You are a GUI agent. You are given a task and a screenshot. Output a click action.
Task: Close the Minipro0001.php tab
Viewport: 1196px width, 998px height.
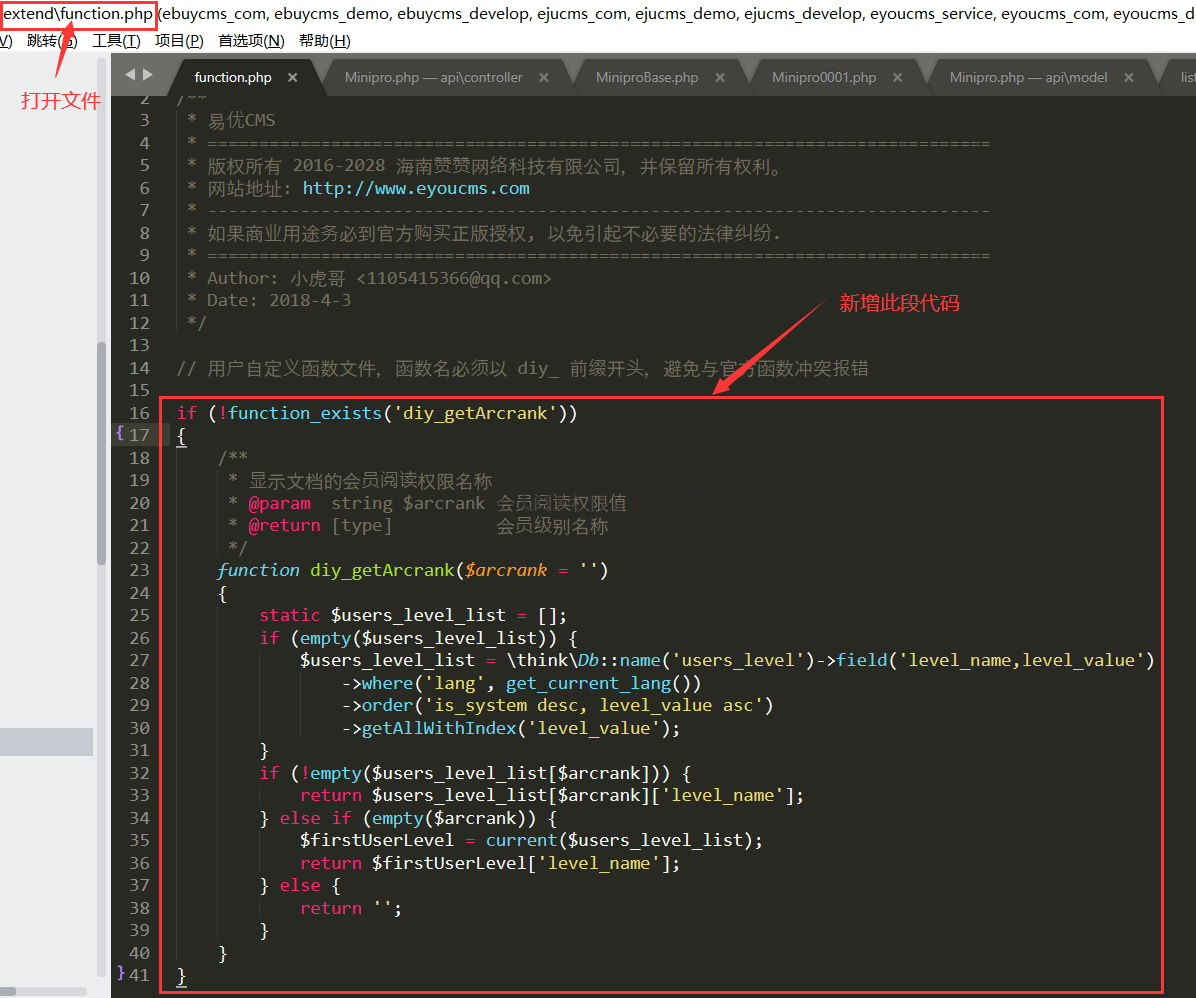pyautogui.click(x=897, y=77)
